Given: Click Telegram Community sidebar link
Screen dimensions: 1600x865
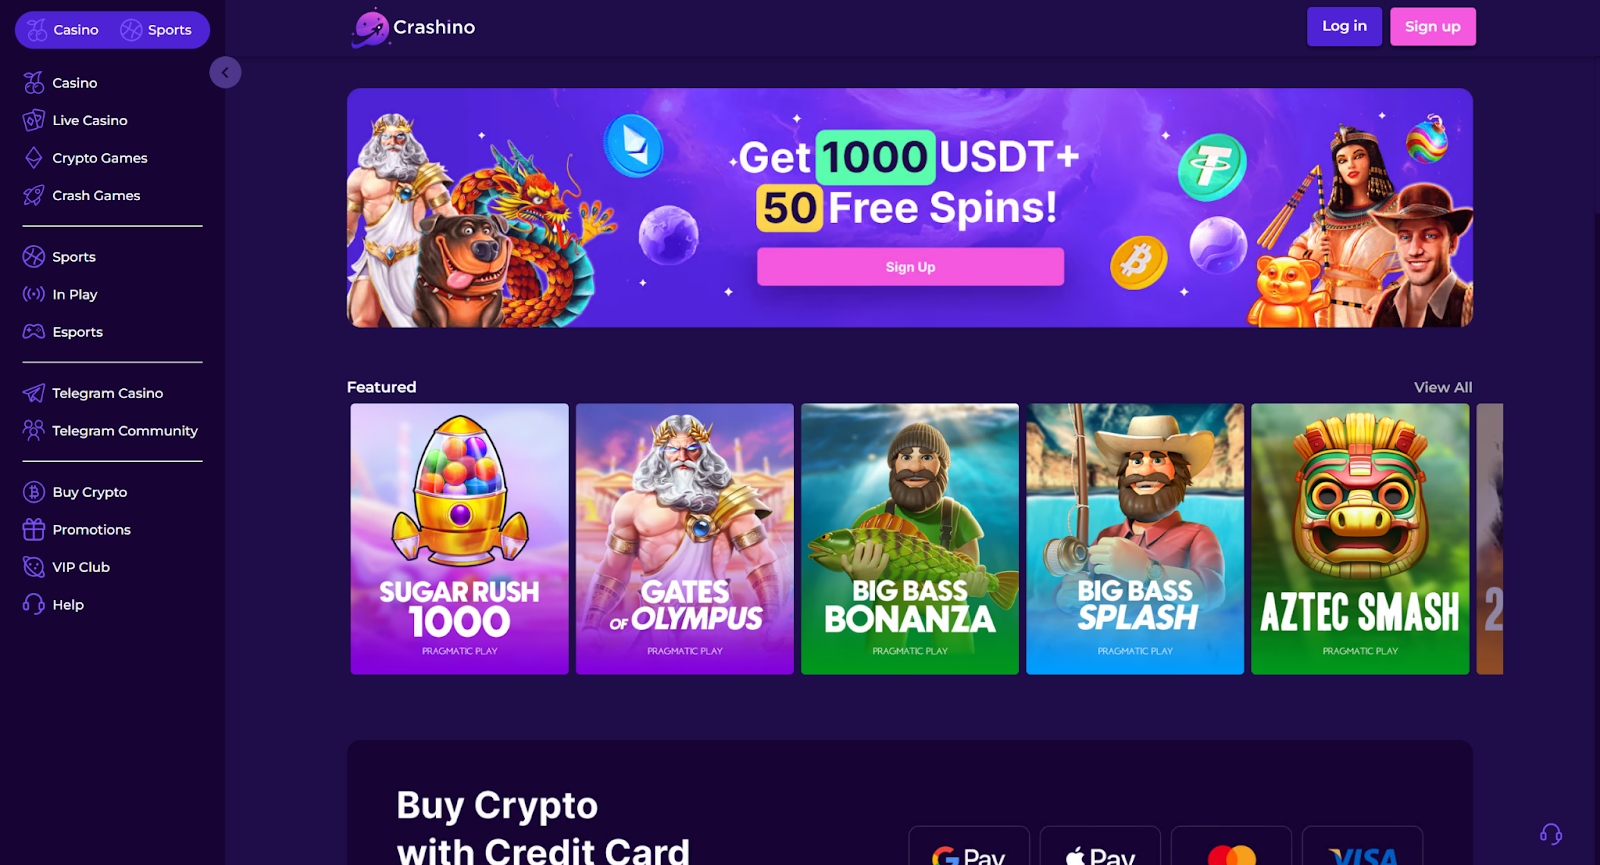Looking at the screenshot, I should tap(110, 431).
